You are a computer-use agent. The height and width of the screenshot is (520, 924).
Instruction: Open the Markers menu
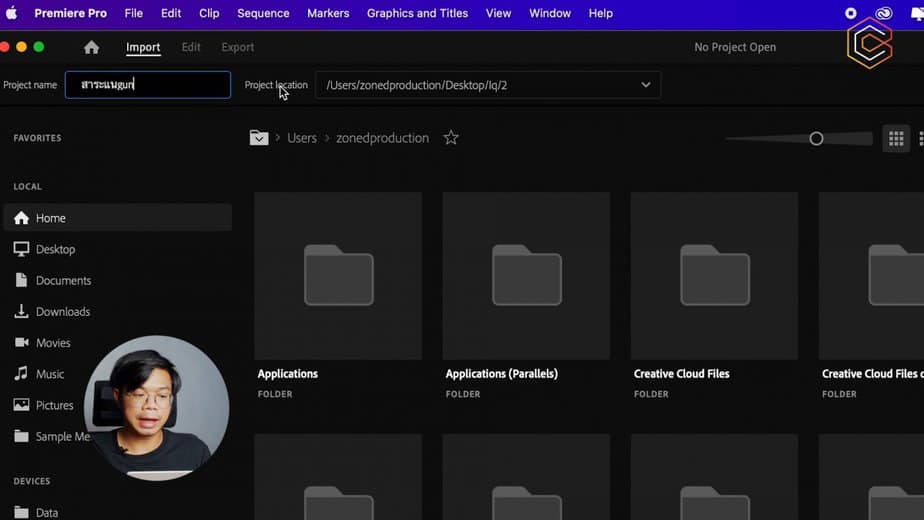tap(328, 13)
